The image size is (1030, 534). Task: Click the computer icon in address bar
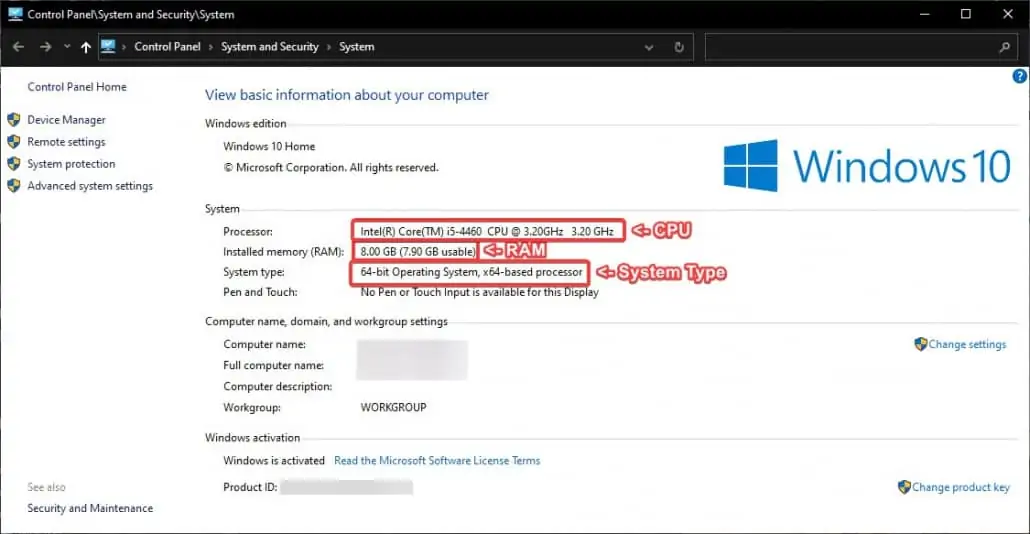pos(108,46)
